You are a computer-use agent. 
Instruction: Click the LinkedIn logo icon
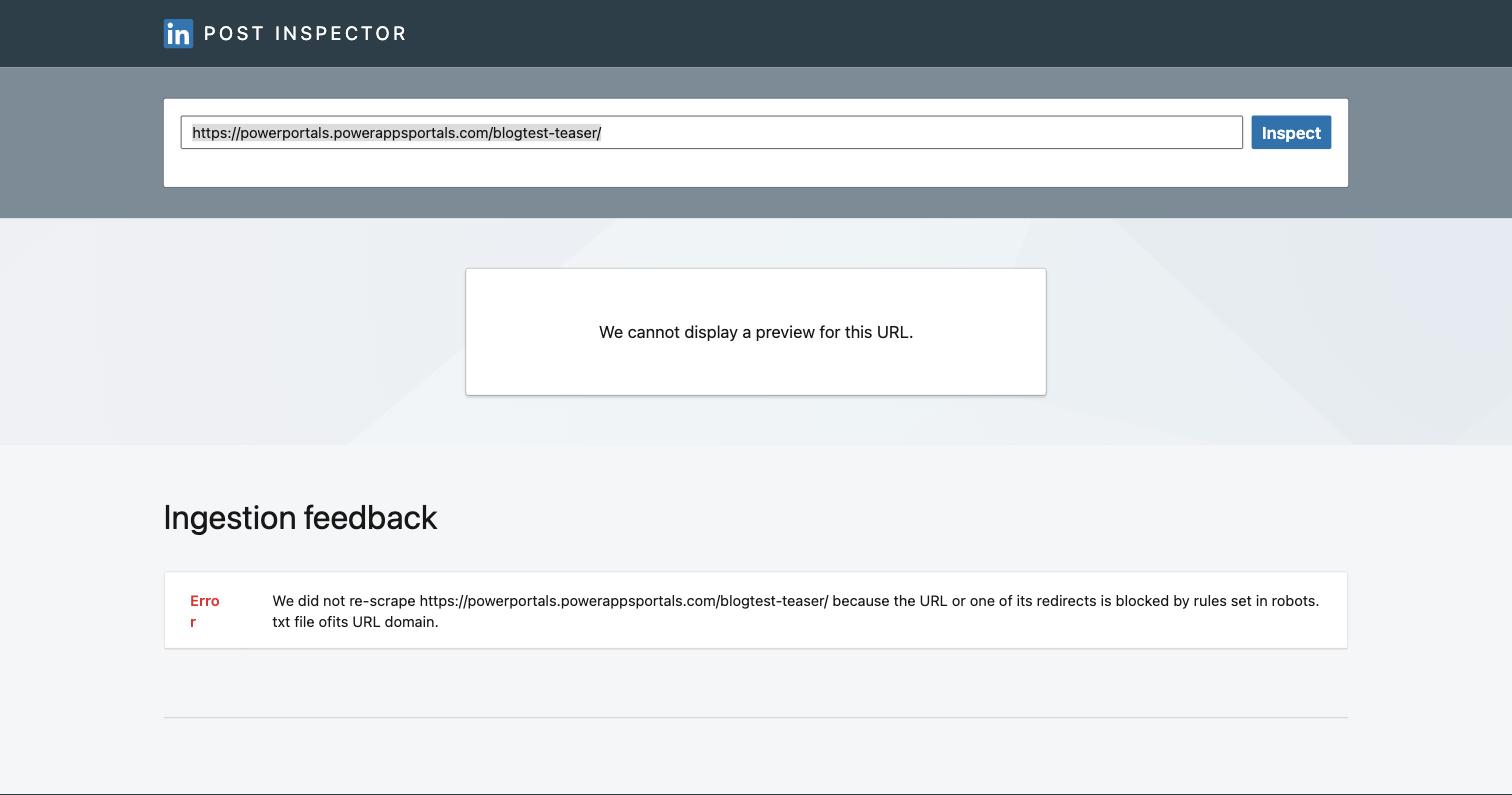[178, 33]
